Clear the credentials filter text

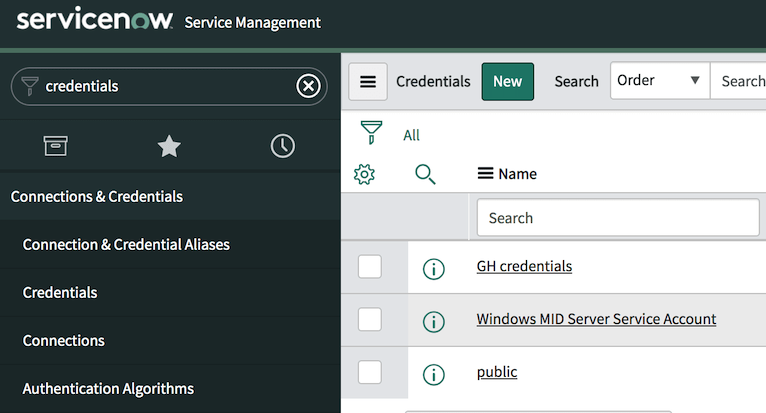308,87
